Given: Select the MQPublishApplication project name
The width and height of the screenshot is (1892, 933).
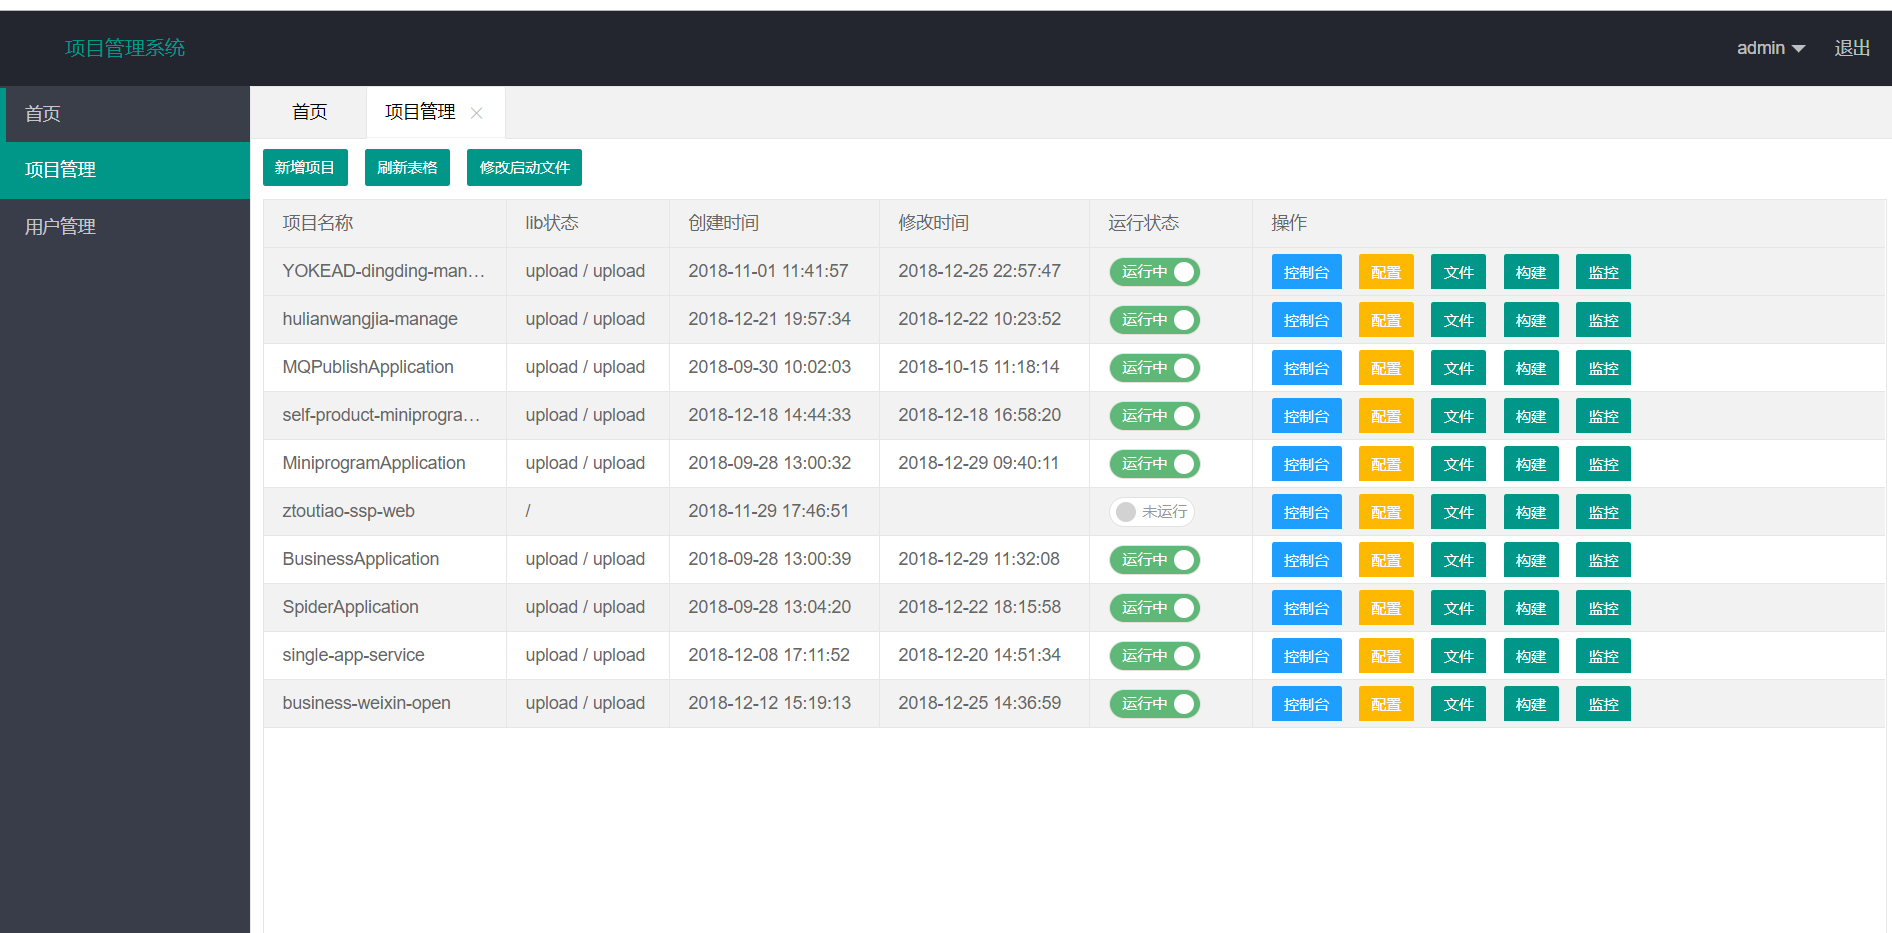Looking at the screenshot, I should [368, 367].
